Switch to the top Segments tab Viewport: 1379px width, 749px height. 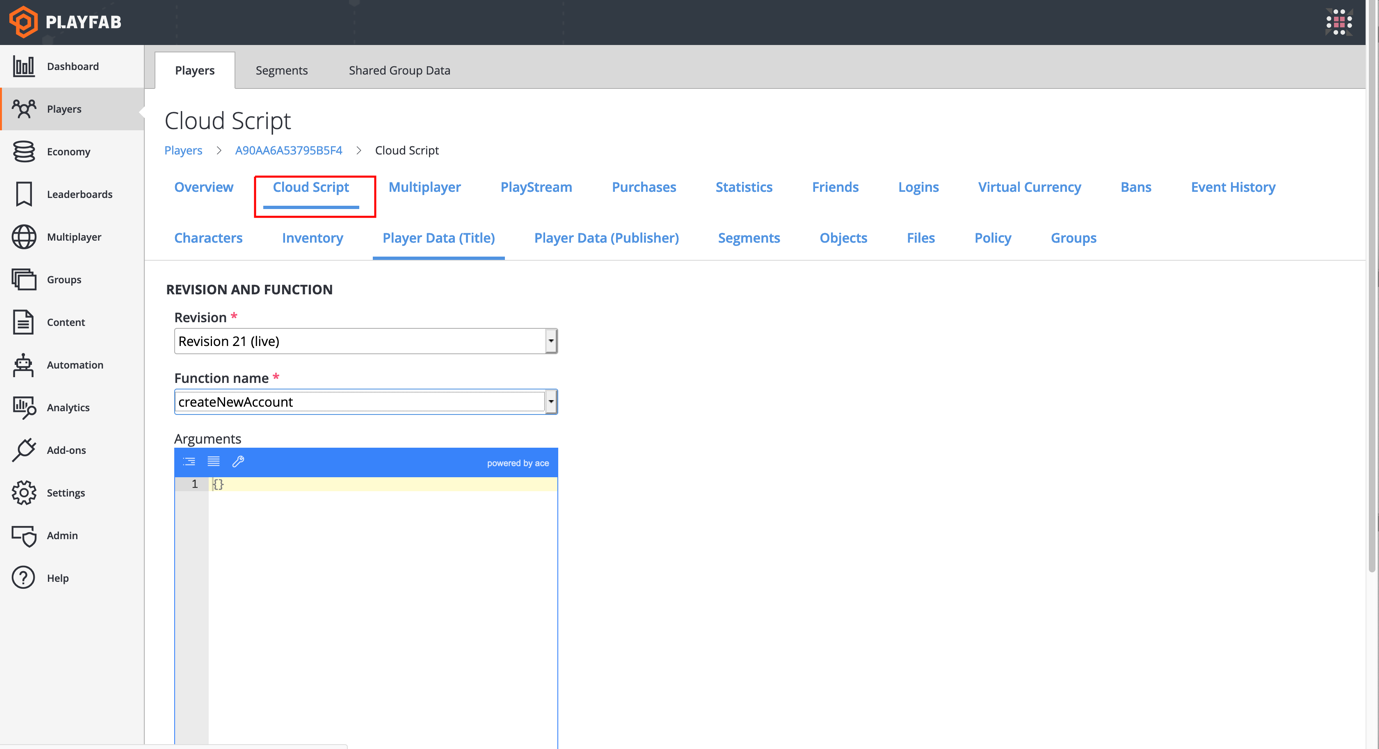(282, 70)
